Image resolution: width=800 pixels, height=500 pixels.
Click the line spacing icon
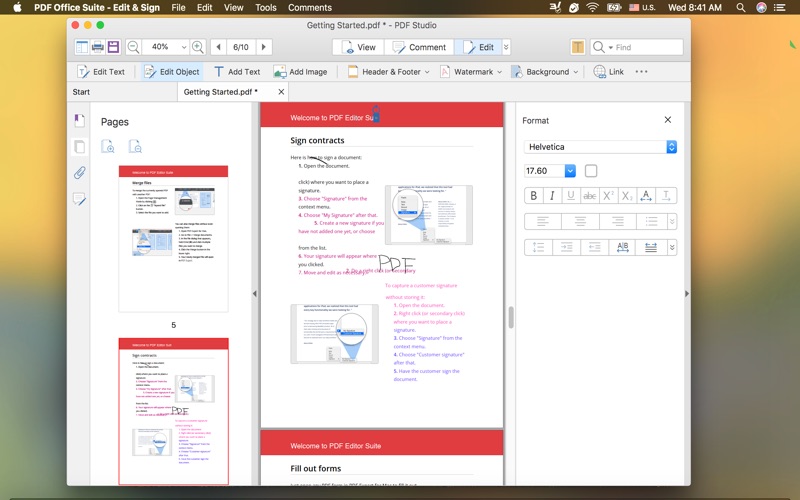point(538,247)
